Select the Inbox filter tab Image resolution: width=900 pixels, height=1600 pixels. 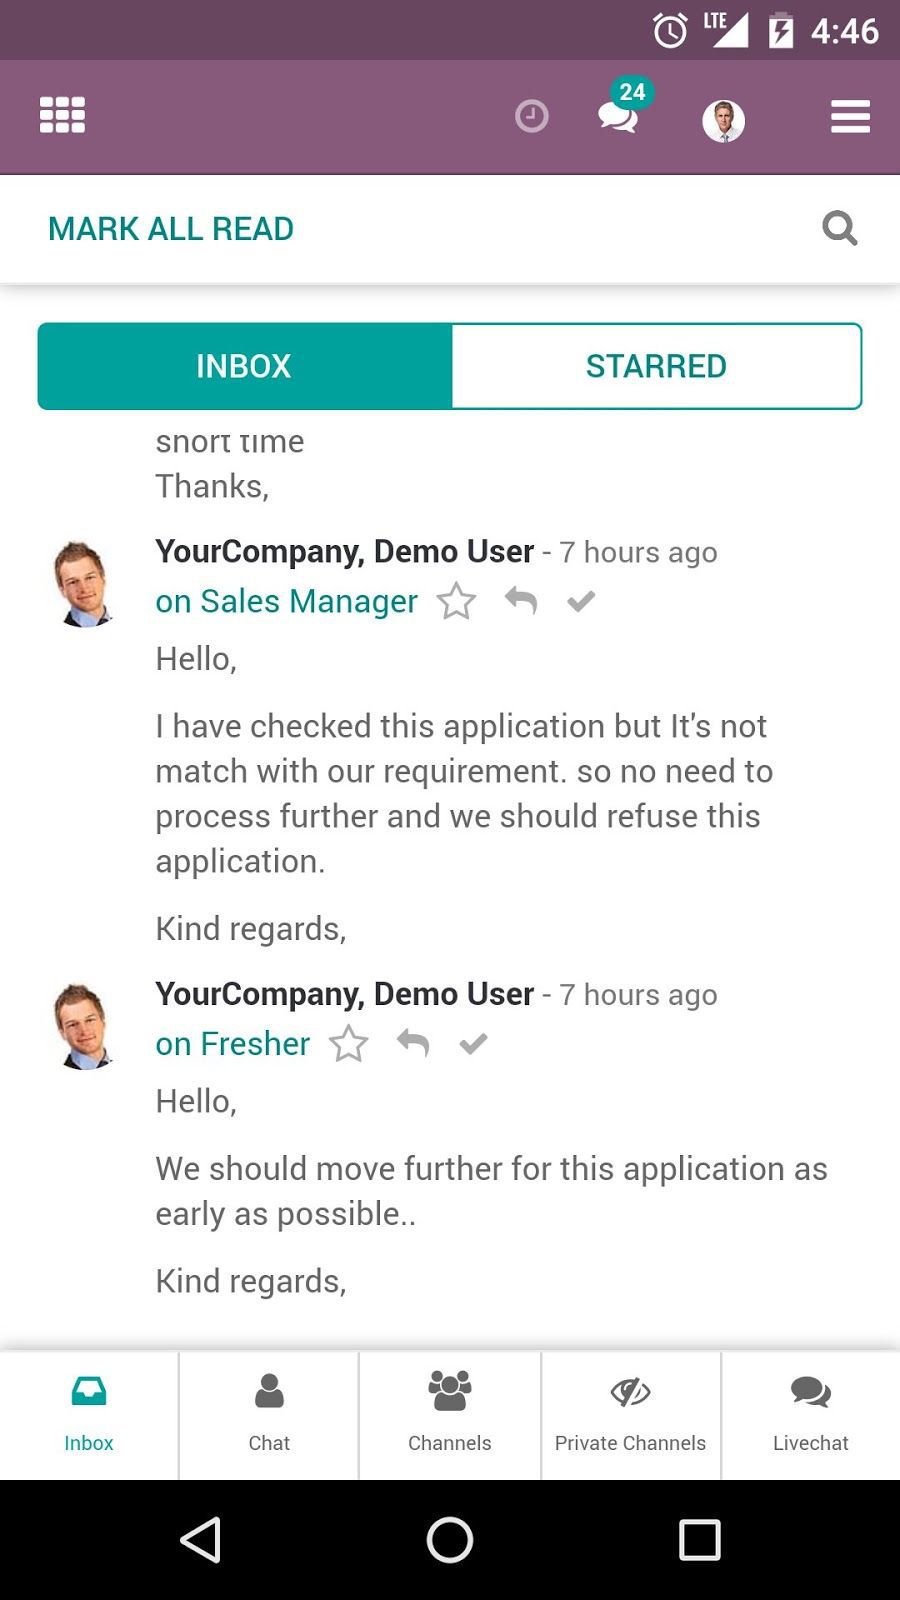tap(244, 366)
